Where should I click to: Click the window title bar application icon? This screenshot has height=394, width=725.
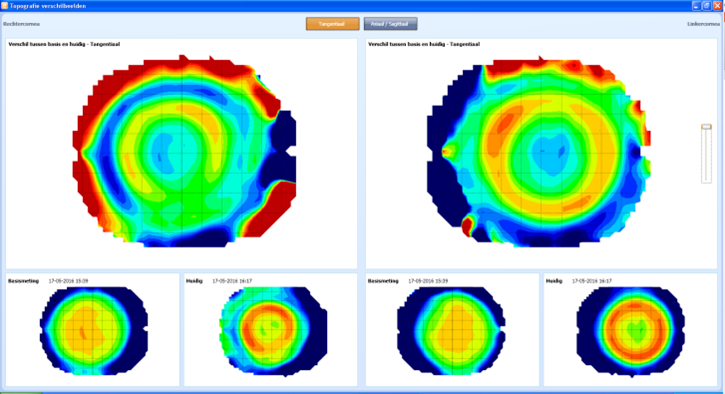[5, 6]
